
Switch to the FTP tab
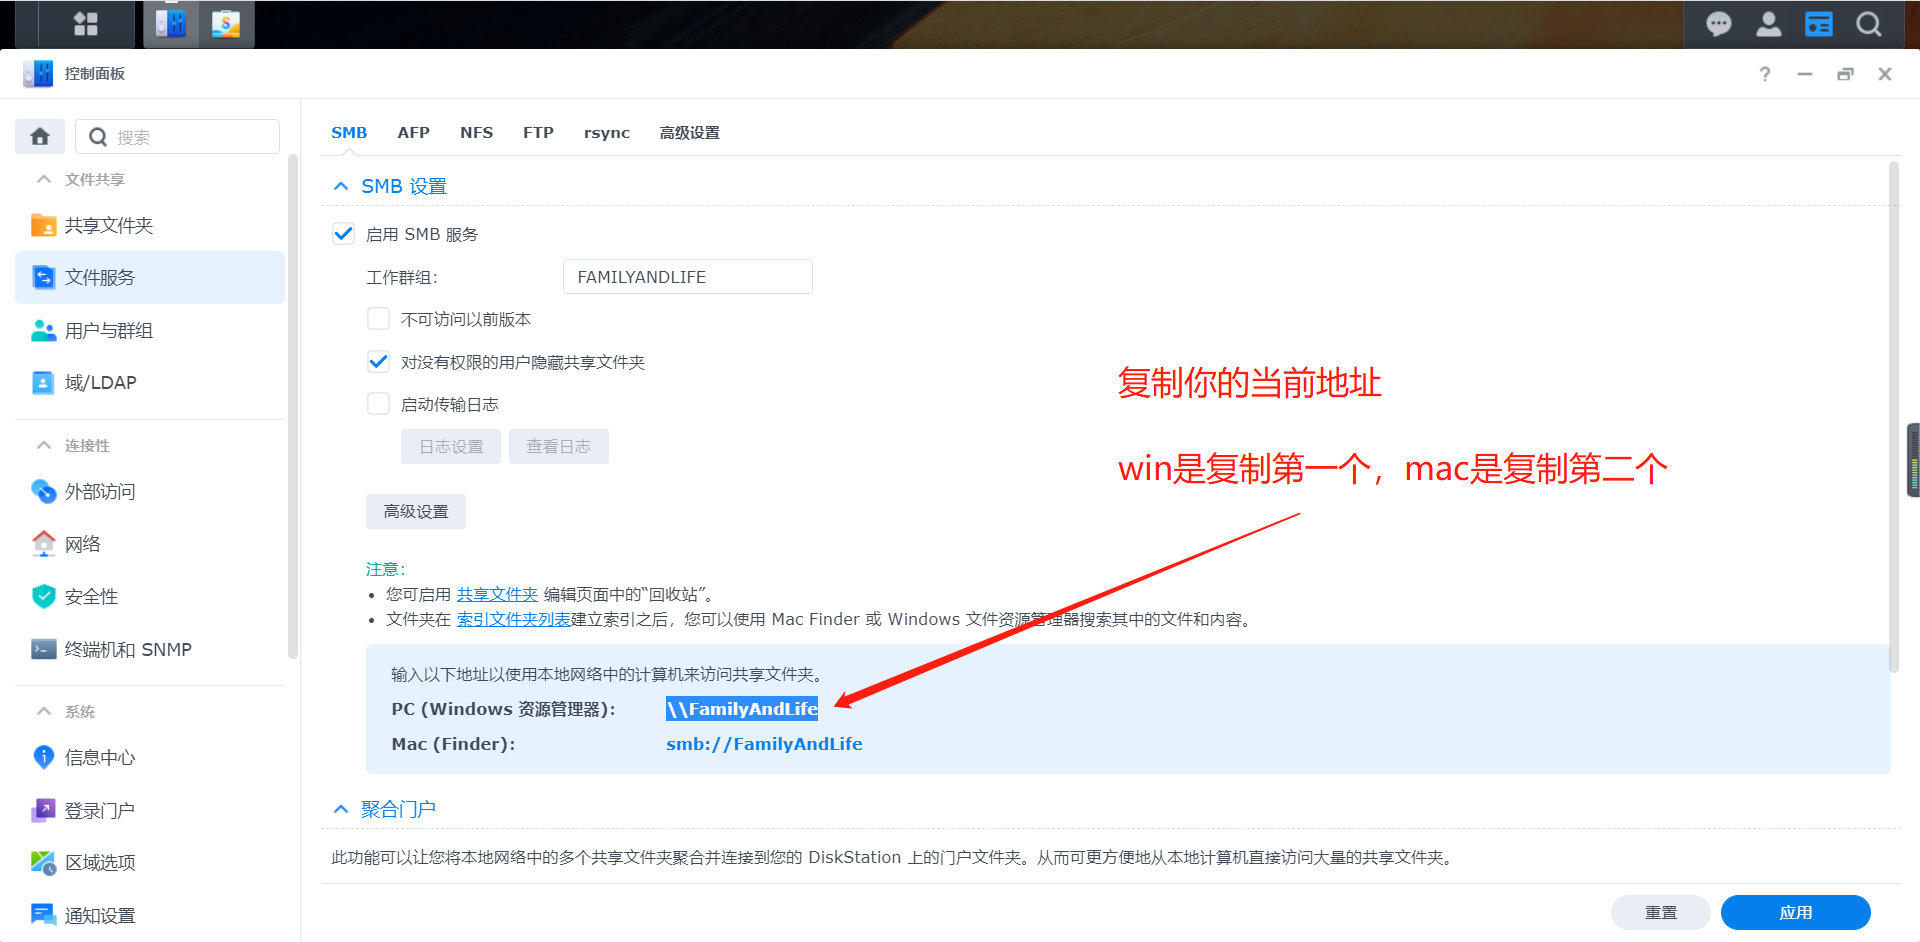(x=538, y=132)
